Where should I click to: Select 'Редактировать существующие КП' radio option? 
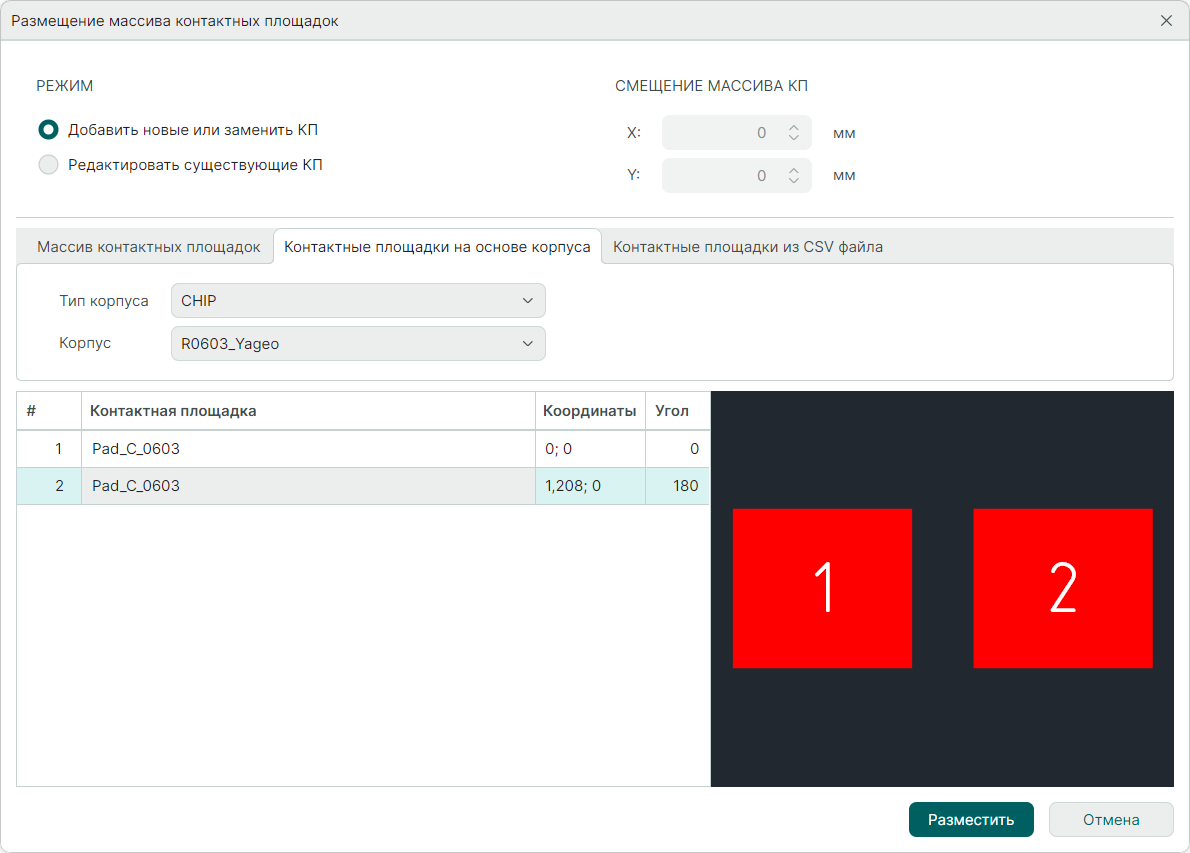click(x=48, y=166)
